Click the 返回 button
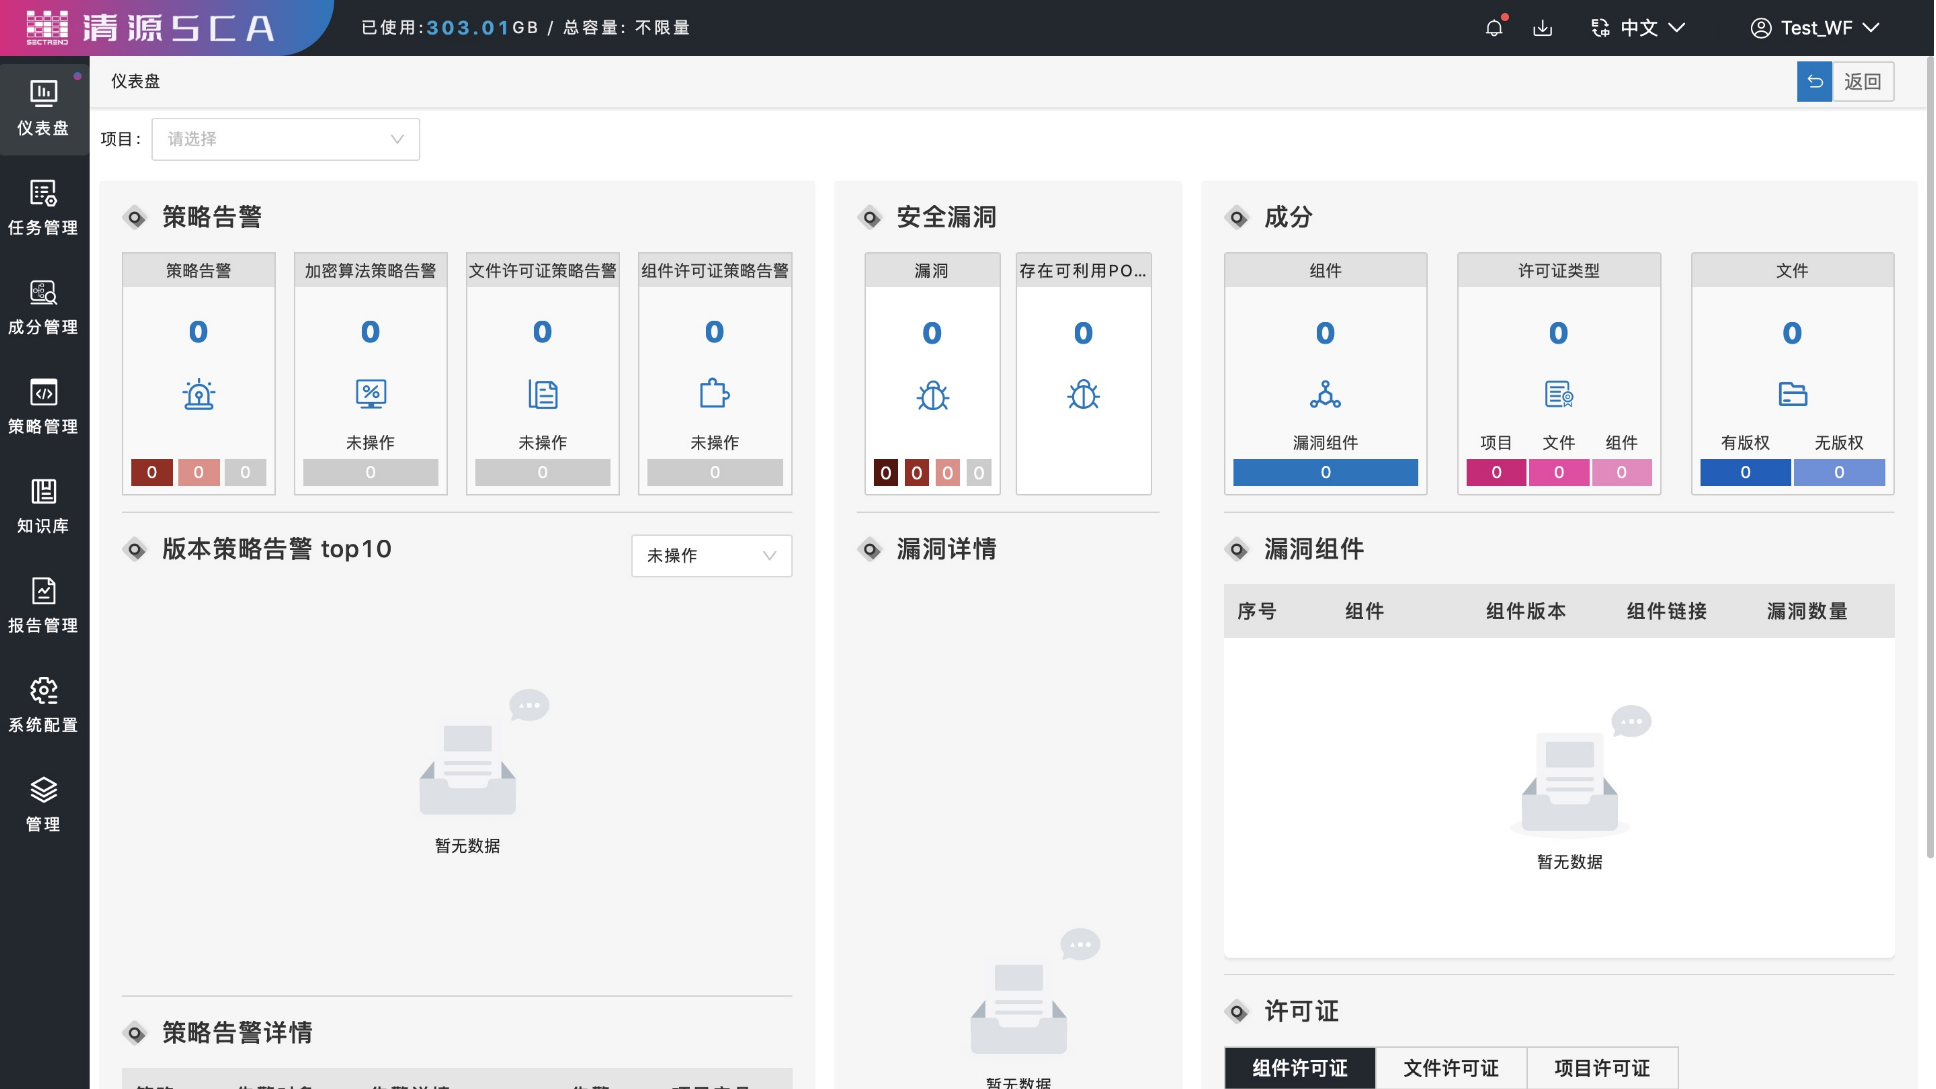This screenshot has width=1936, height=1089. coord(1845,82)
